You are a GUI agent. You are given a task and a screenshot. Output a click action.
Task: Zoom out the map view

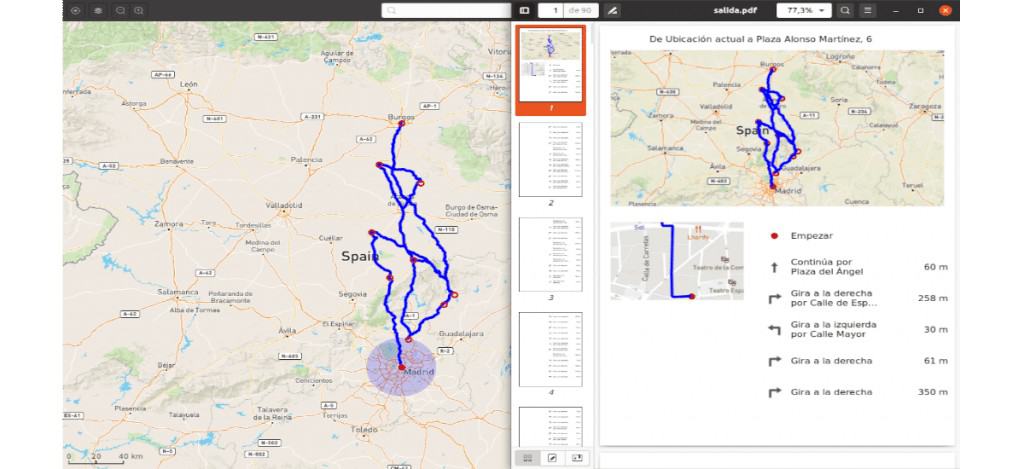[120, 10]
